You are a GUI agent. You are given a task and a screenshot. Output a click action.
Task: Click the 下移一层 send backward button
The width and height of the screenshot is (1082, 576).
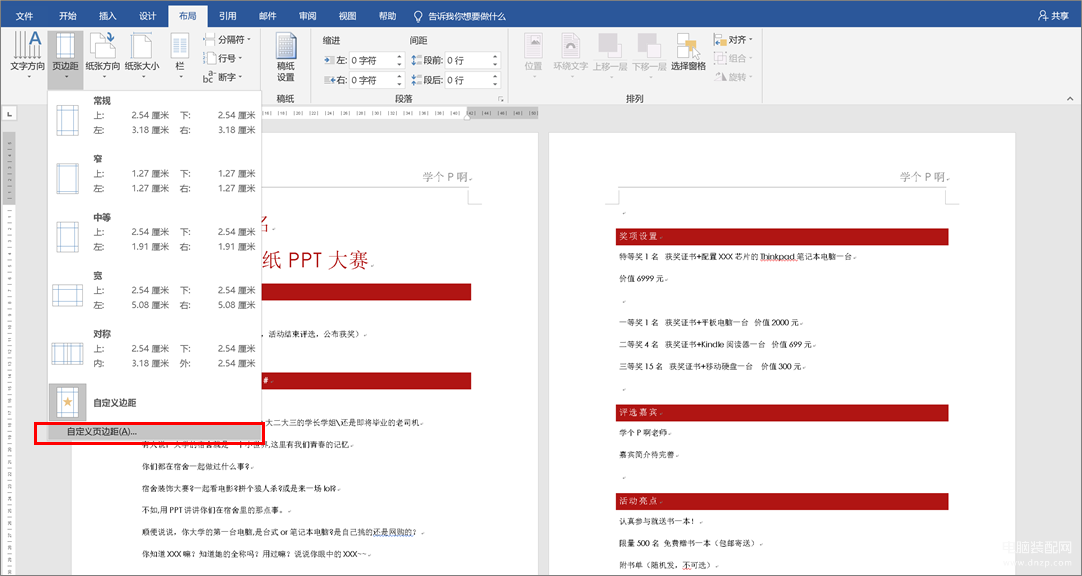coord(649,53)
